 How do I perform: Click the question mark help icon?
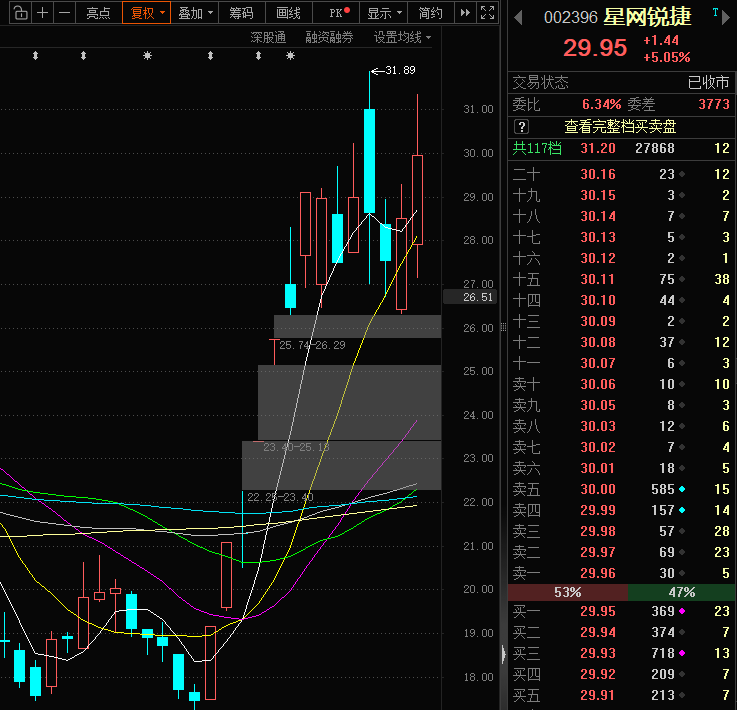[x=522, y=126]
